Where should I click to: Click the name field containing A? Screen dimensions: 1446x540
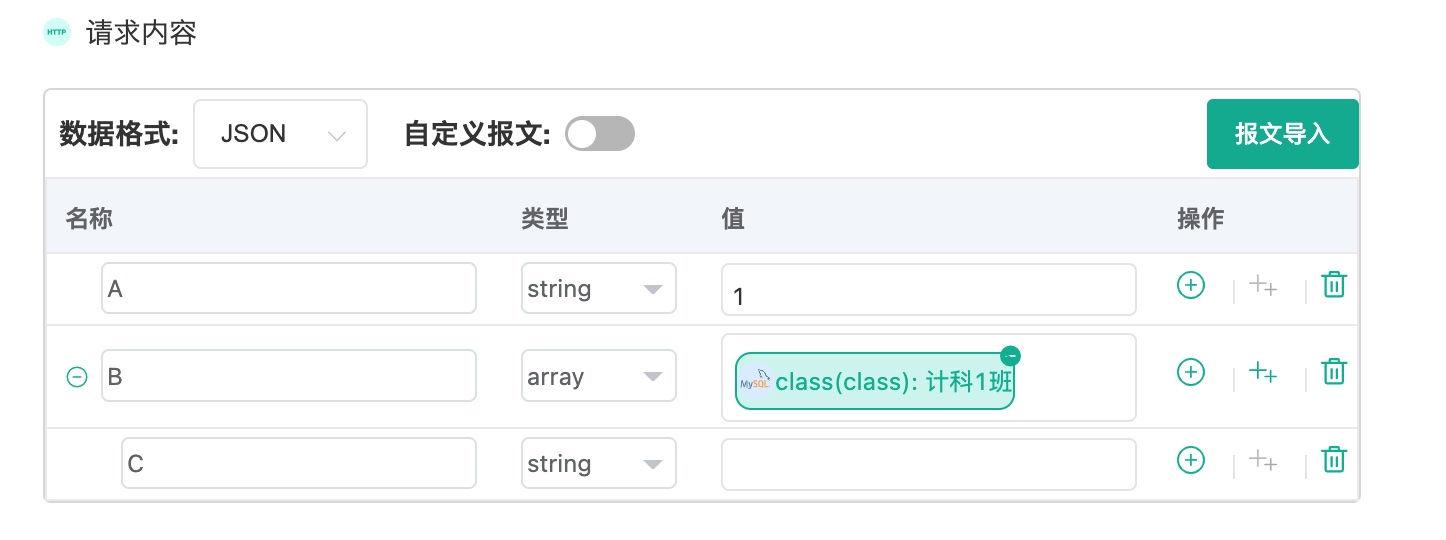point(289,288)
